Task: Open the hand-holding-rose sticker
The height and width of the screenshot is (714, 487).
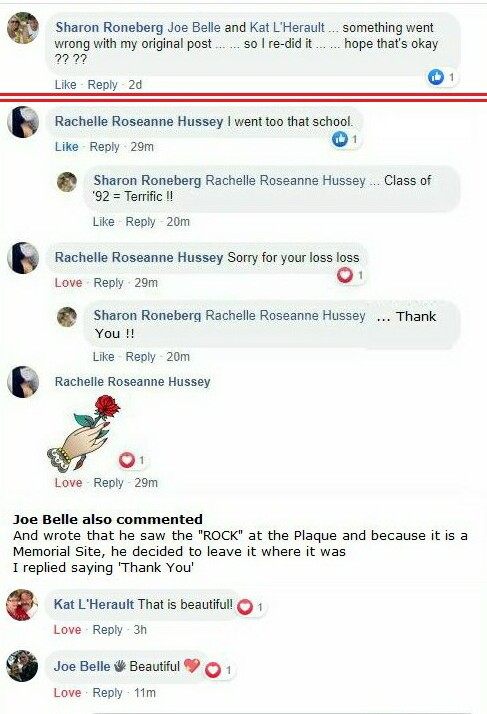Action: coord(84,433)
